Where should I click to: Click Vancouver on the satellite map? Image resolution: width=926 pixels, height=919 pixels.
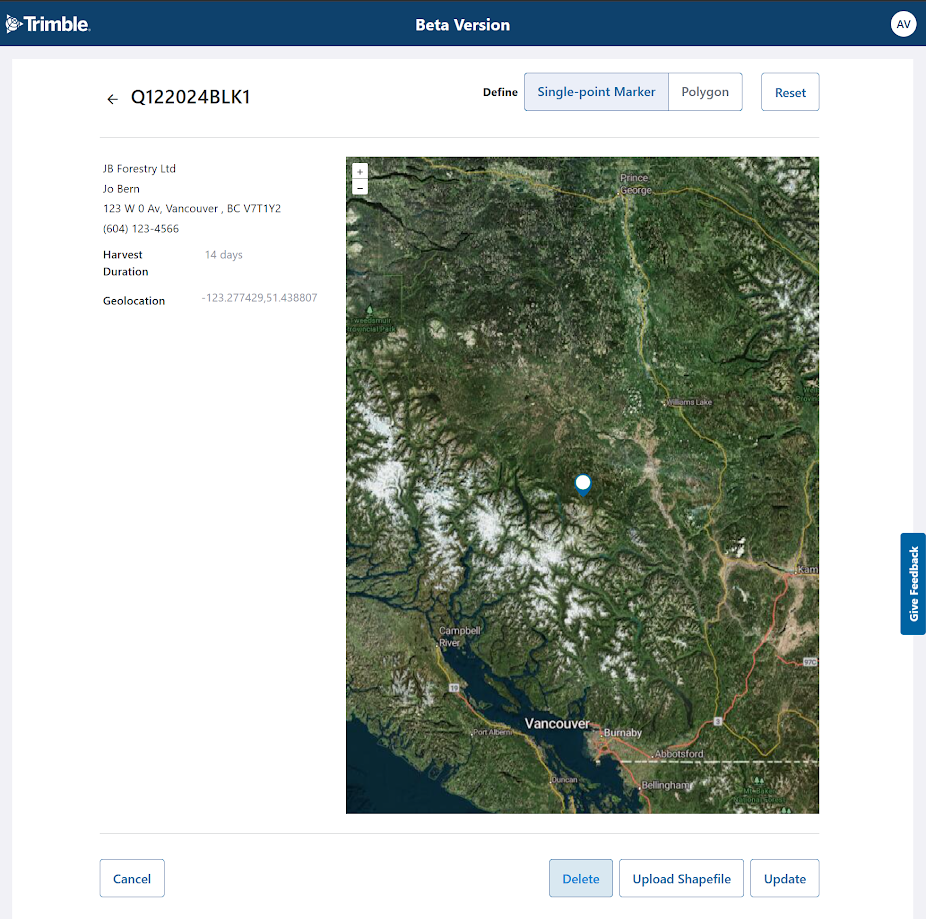tap(556, 722)
